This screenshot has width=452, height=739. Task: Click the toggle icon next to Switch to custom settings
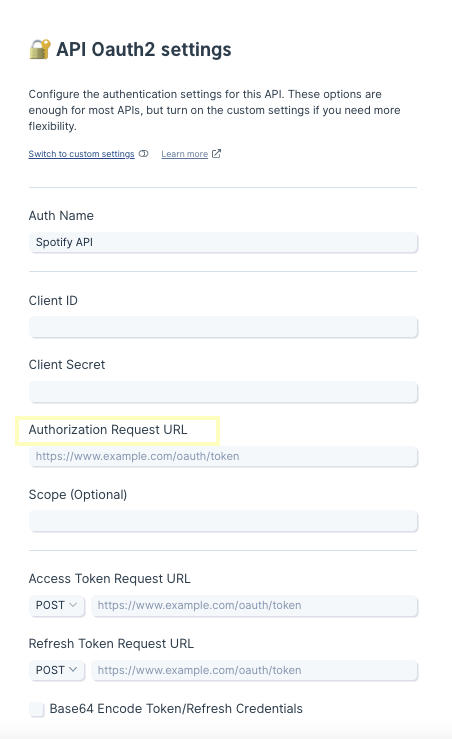point(144,154)
